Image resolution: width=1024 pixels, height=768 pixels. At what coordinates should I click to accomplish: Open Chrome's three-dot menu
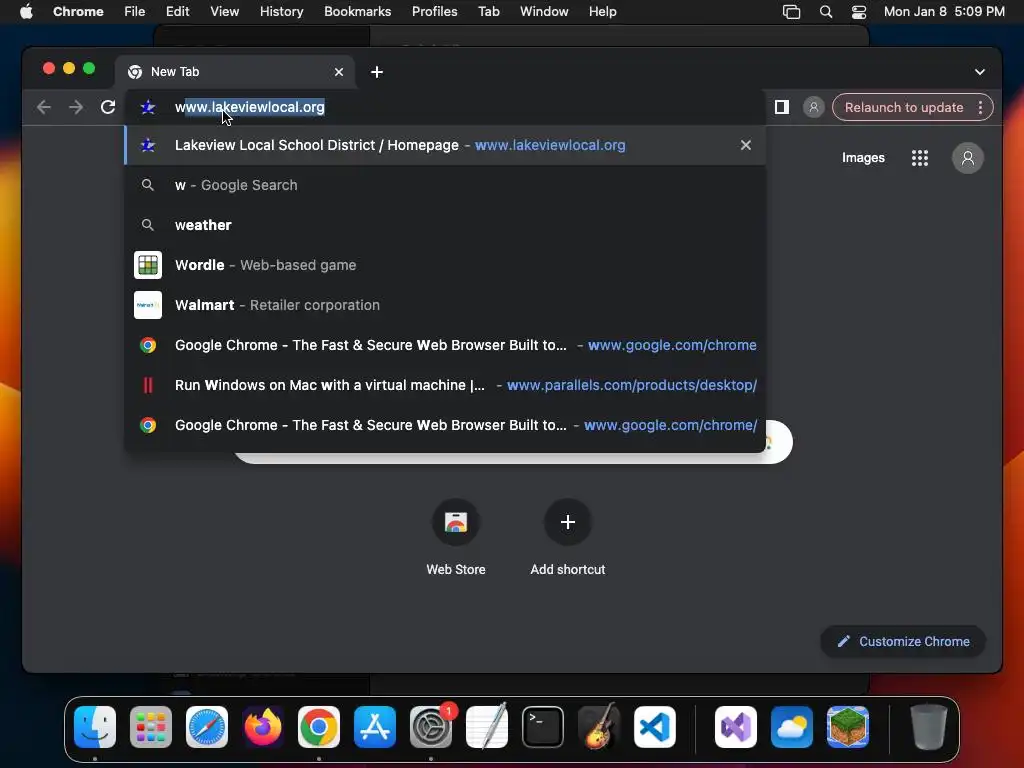pos(980,107)
